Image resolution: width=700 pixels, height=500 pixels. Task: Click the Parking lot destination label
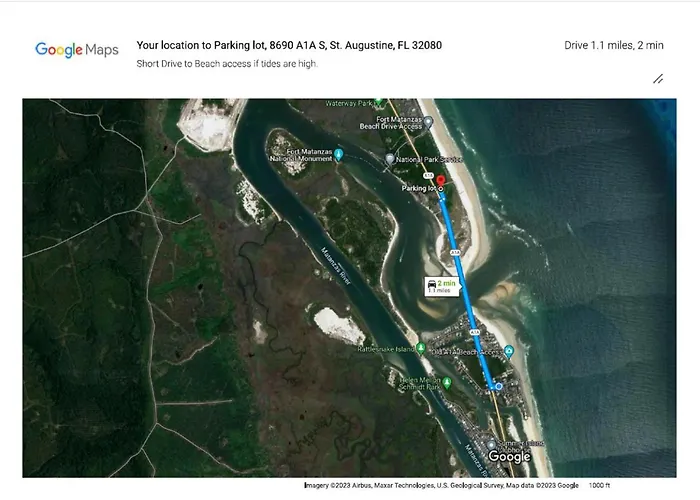(x=418, y=188)
